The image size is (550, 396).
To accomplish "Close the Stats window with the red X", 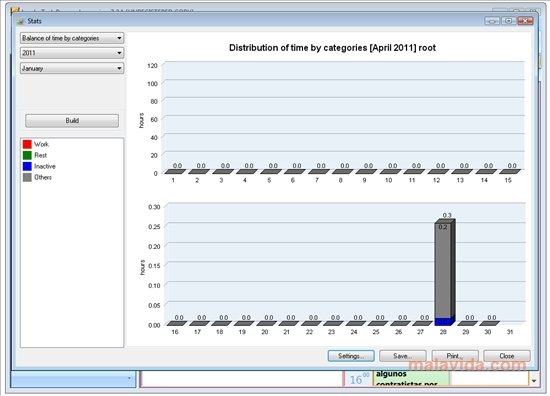I will coord(525,21).
